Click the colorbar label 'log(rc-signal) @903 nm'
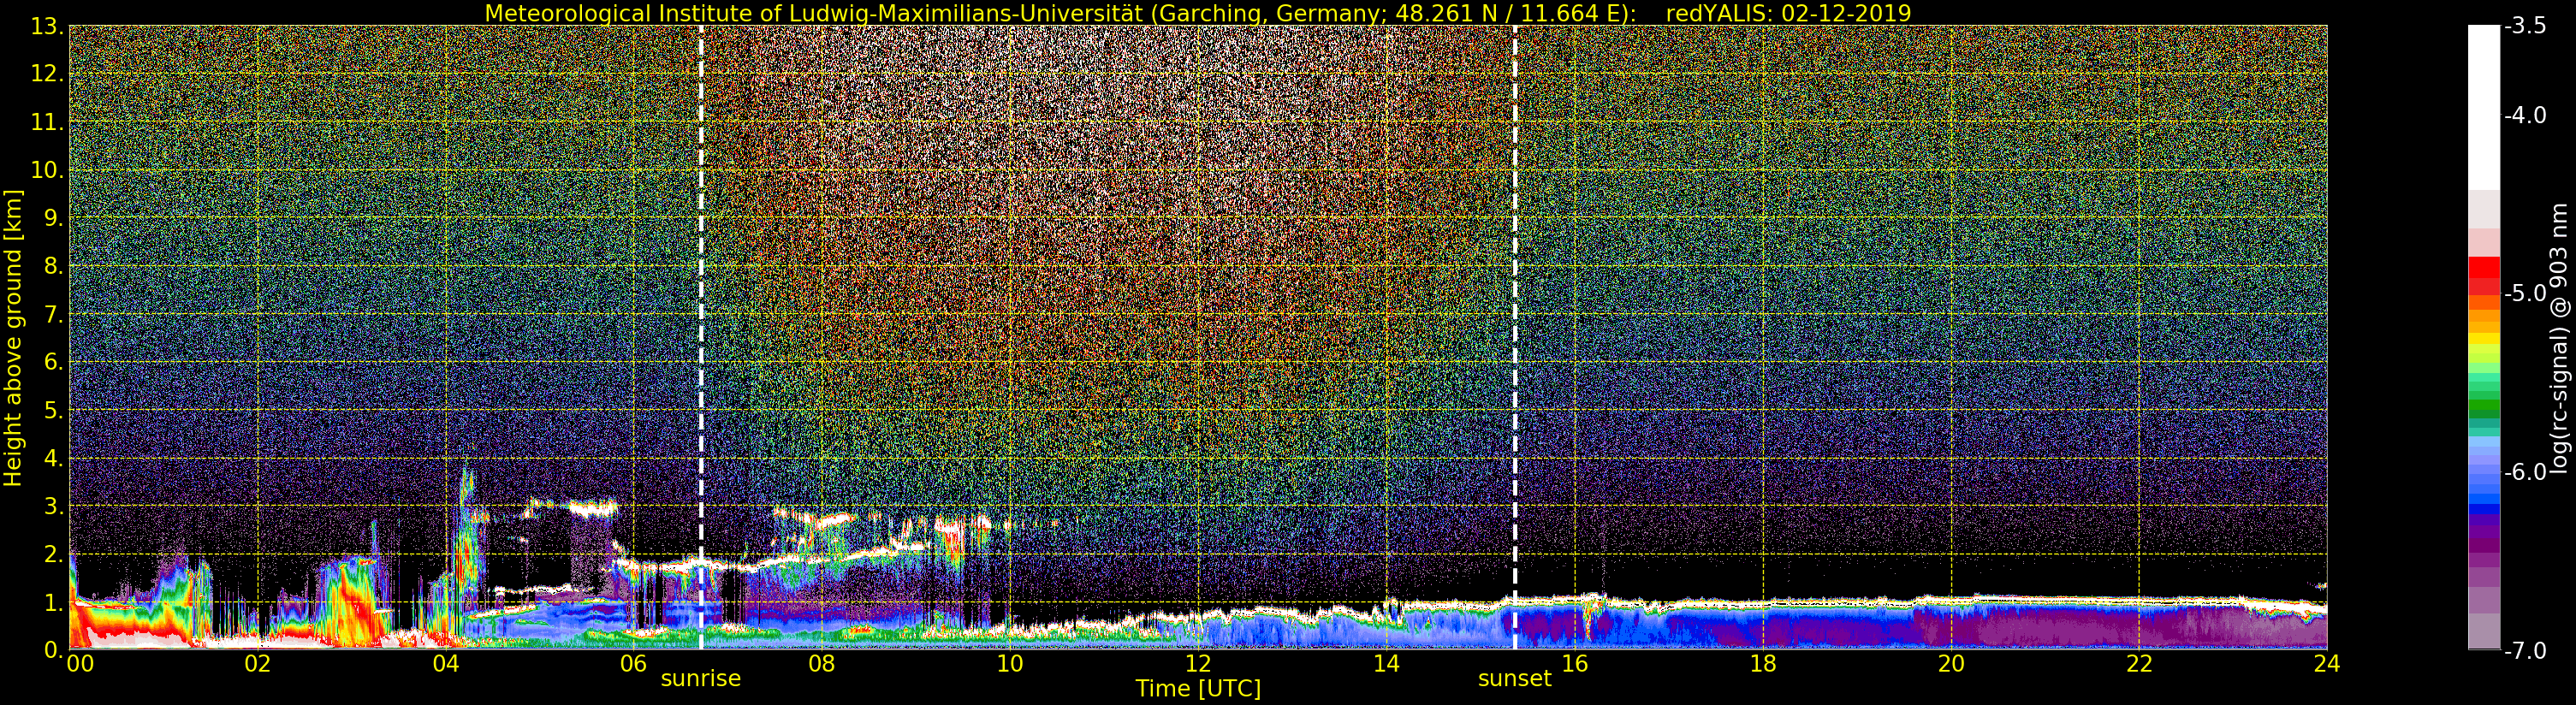Screen dimensions: 2576x705 click(2558, 338)
